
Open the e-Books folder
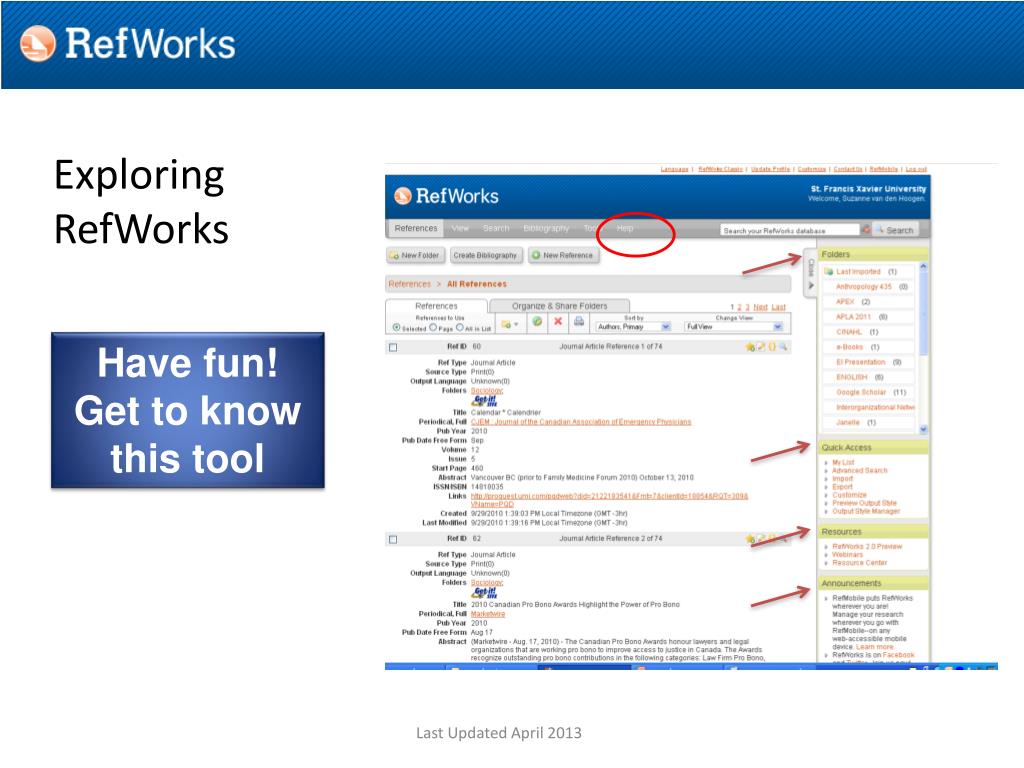coord(850,347)
